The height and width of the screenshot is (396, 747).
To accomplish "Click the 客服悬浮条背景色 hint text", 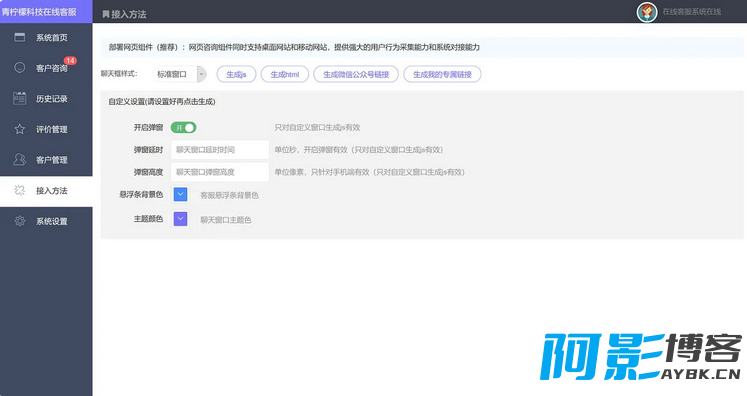I will tap(229, 195).
